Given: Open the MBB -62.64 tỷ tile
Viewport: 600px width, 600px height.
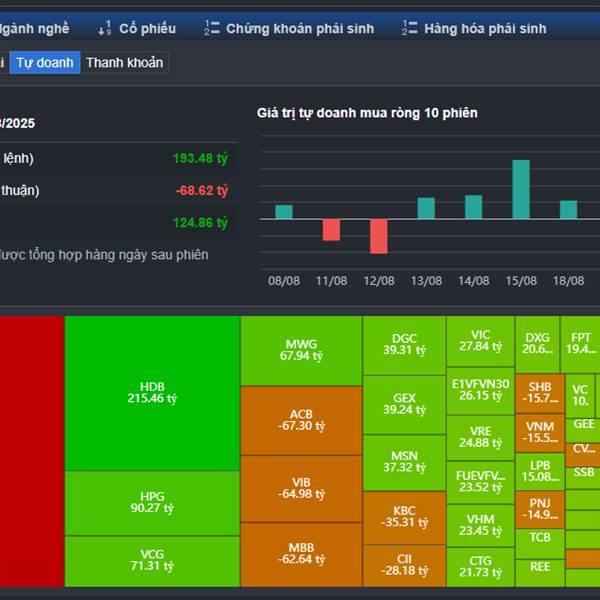Looking at the screenshot, I should (x=302, y=554).
